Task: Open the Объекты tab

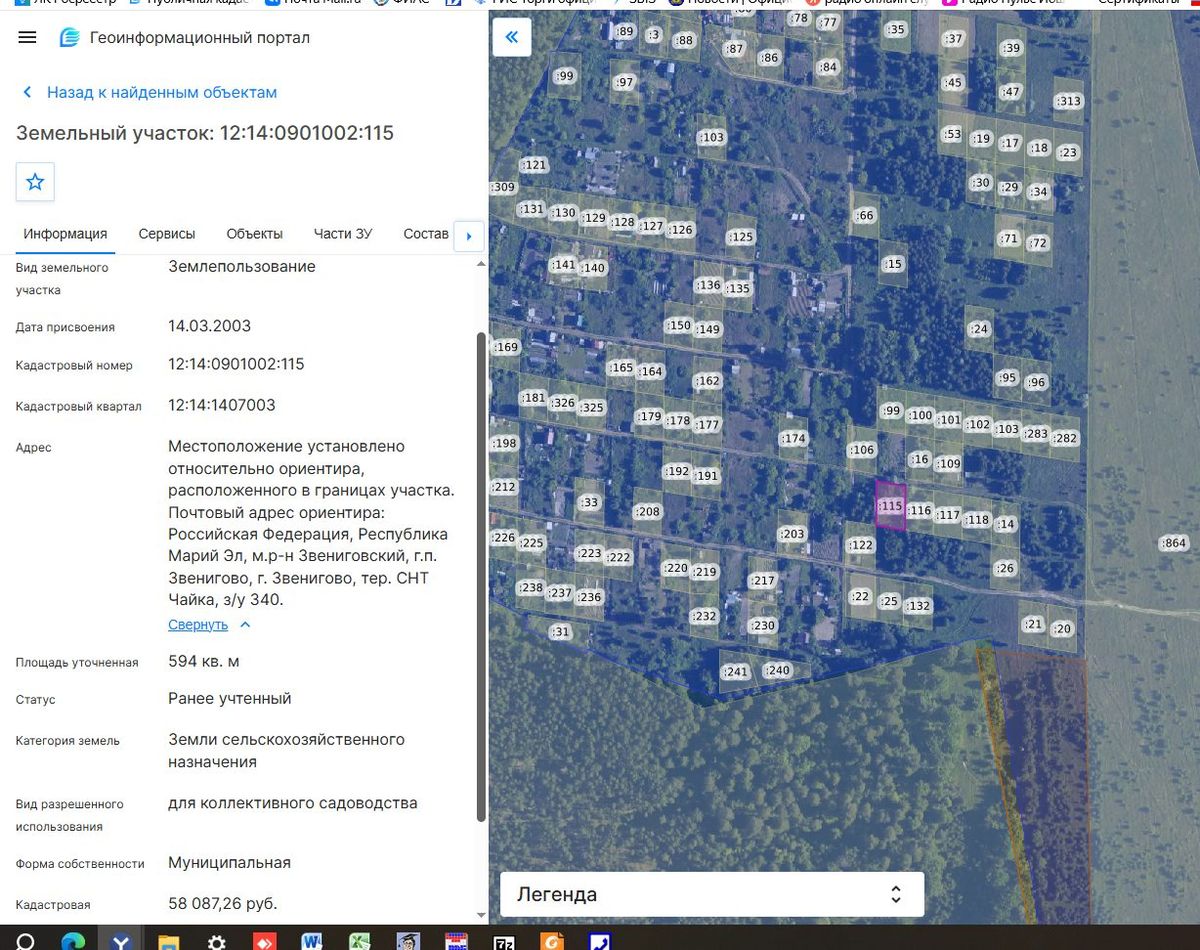Action: pos(254,233)
